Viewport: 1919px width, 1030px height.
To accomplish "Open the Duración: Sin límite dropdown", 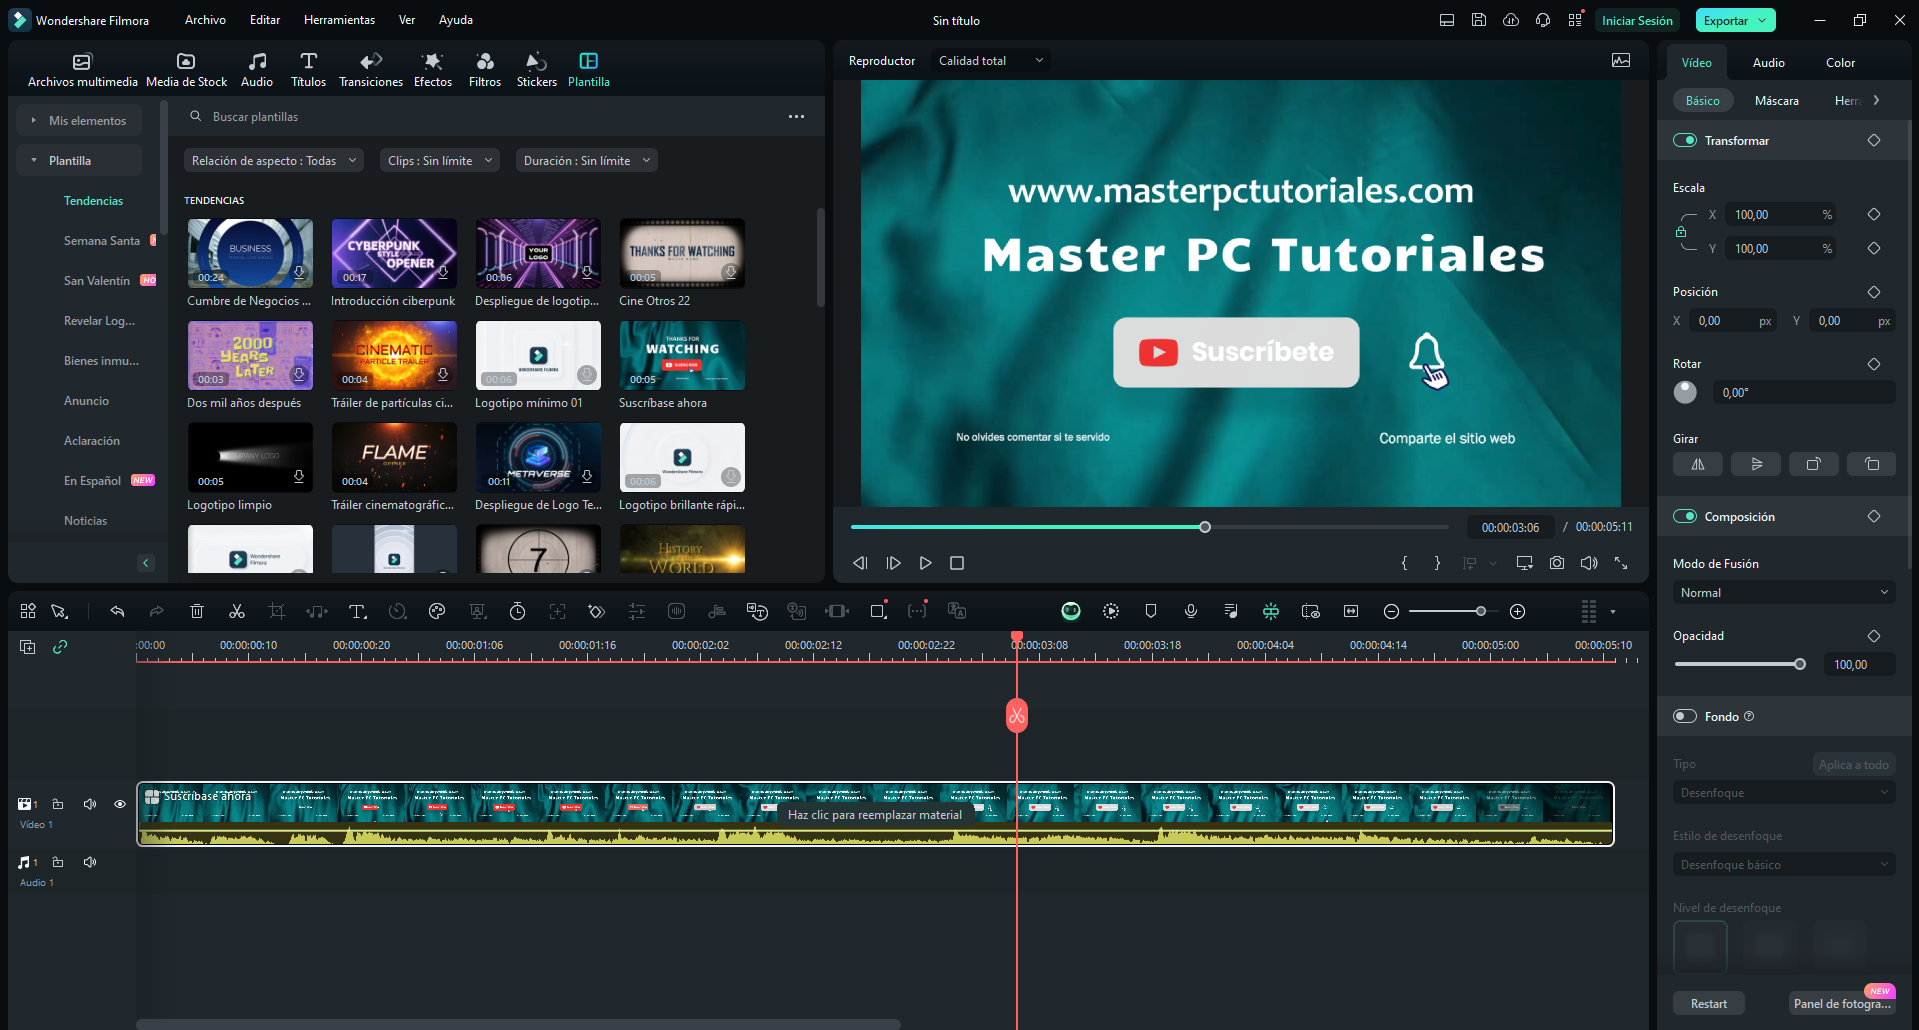I will click(x=586, y=160).
